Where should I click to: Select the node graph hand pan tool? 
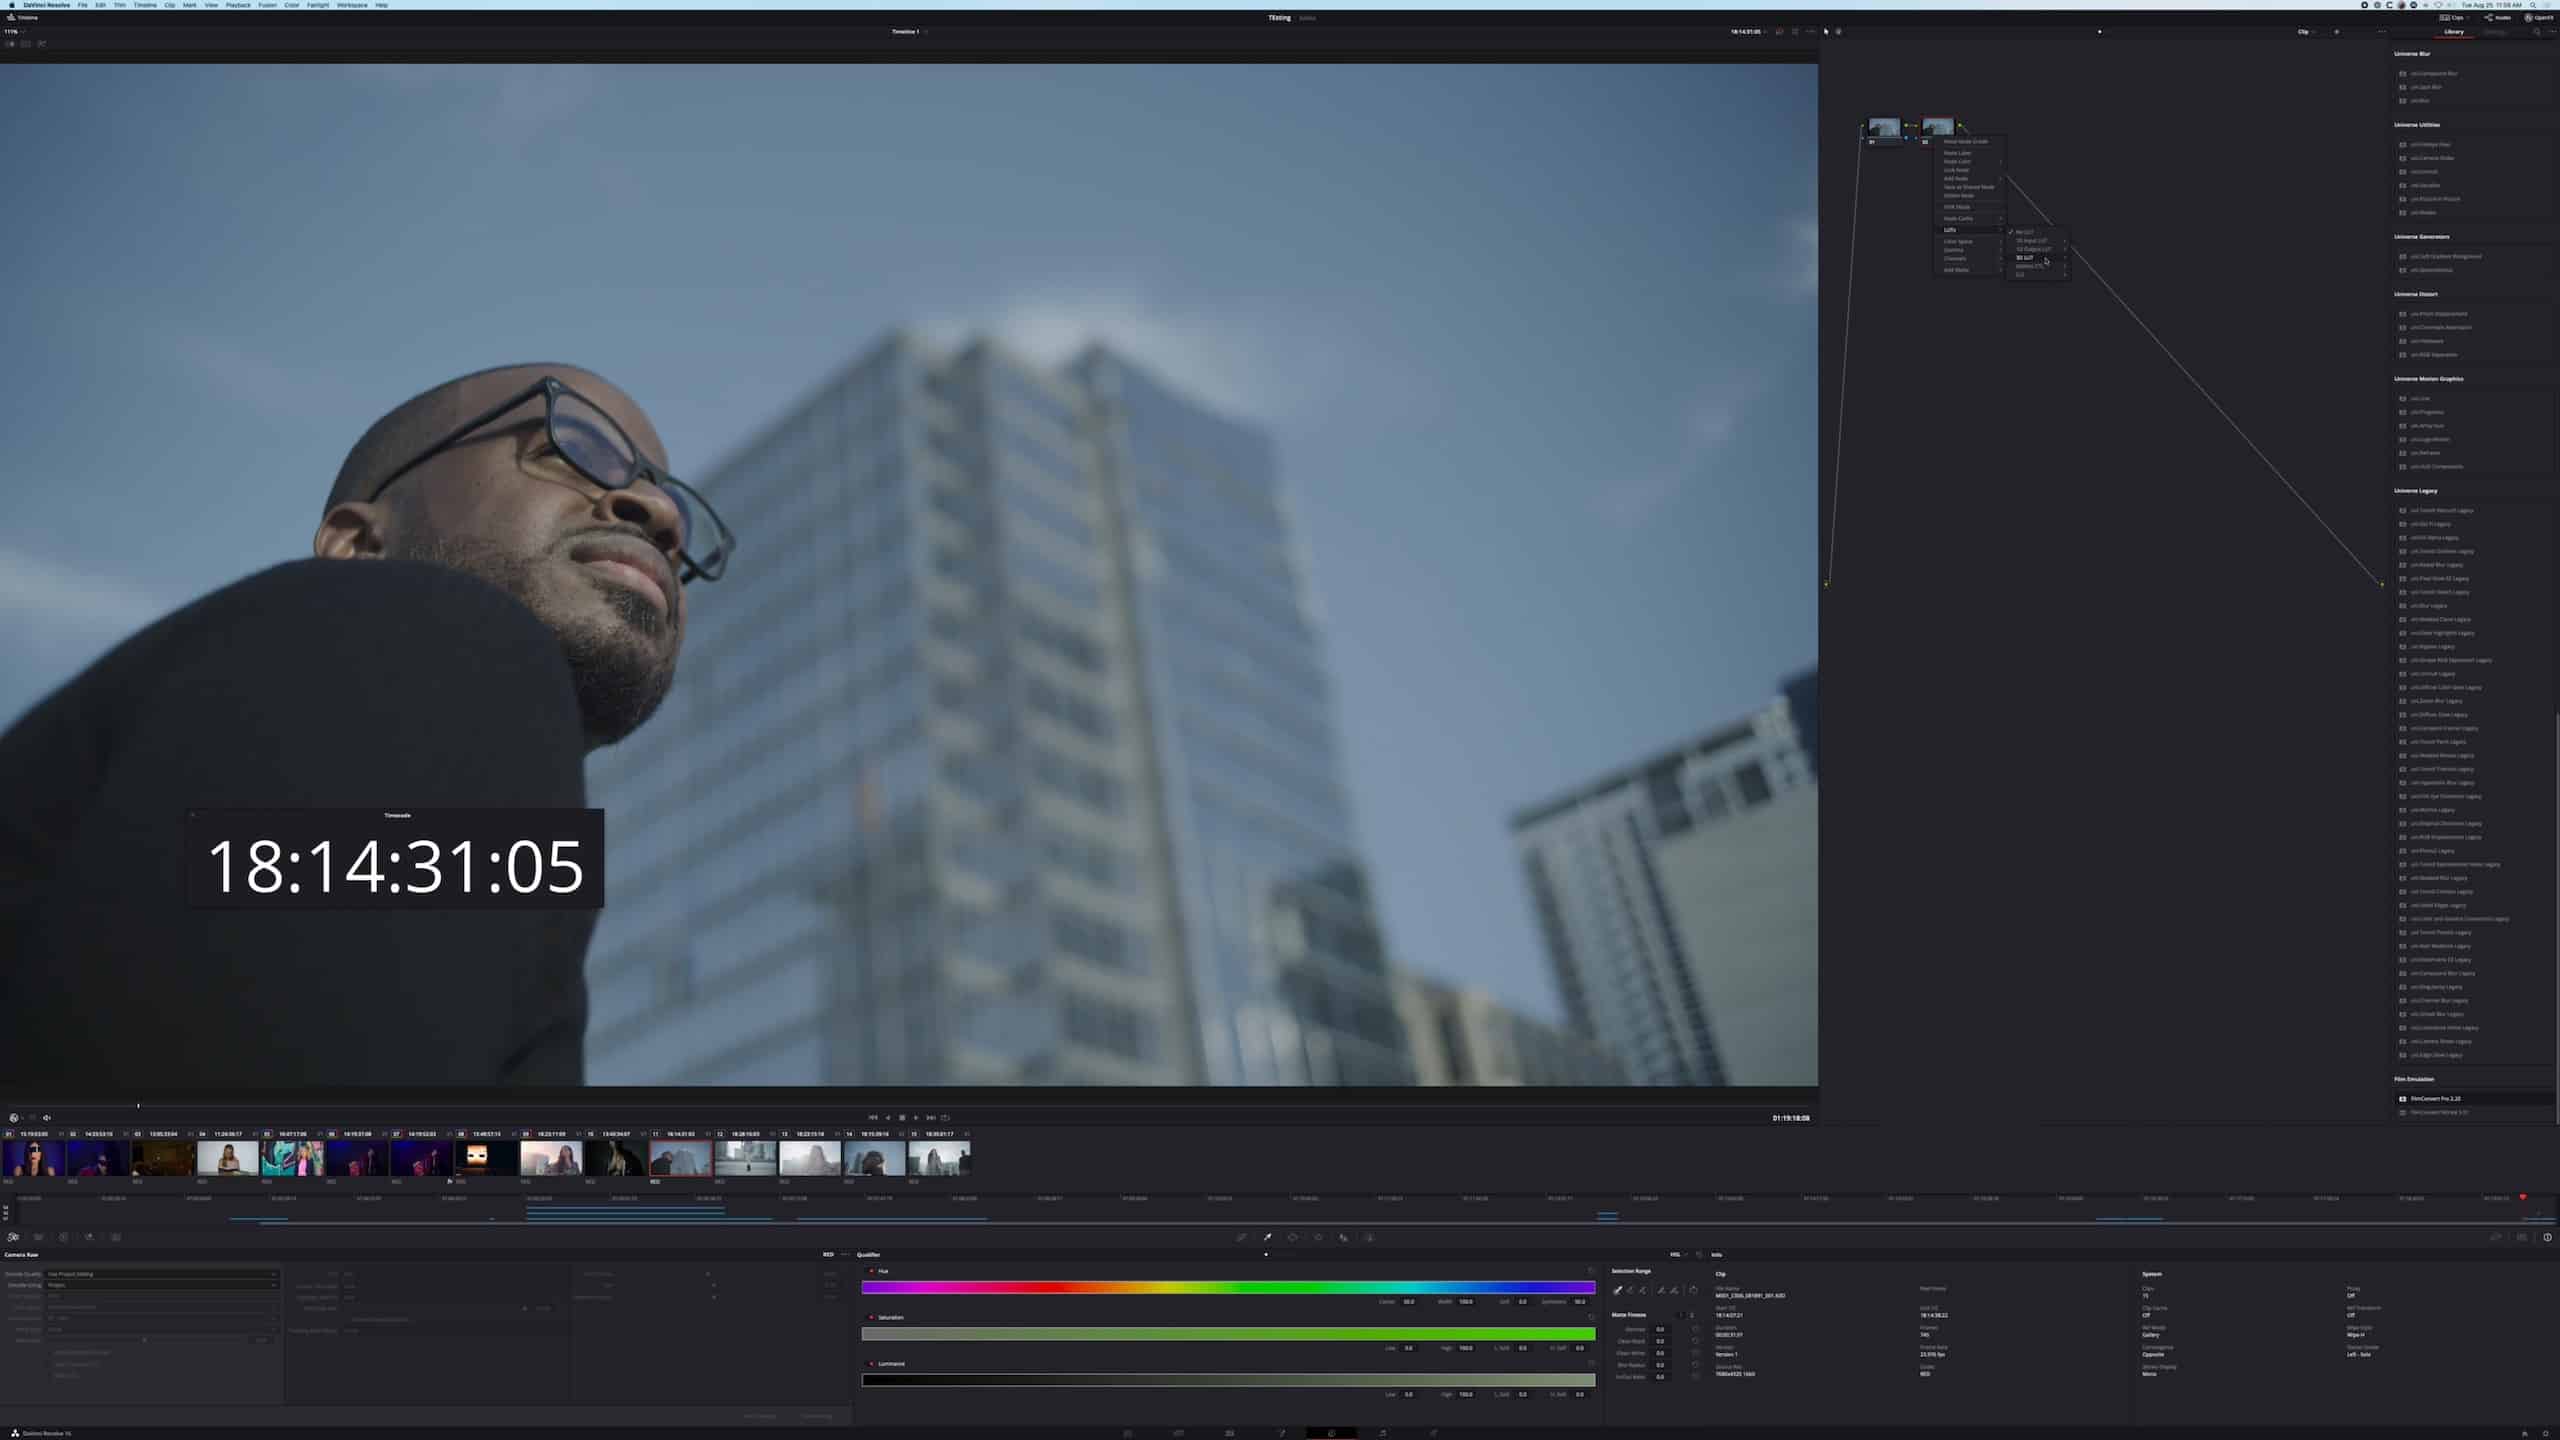(x=1838, y=31)
